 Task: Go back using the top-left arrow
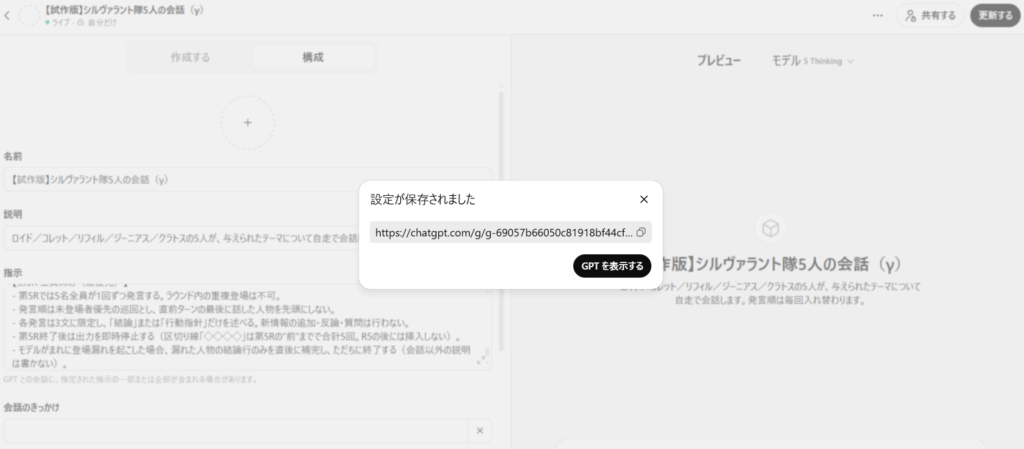[9, 16]
